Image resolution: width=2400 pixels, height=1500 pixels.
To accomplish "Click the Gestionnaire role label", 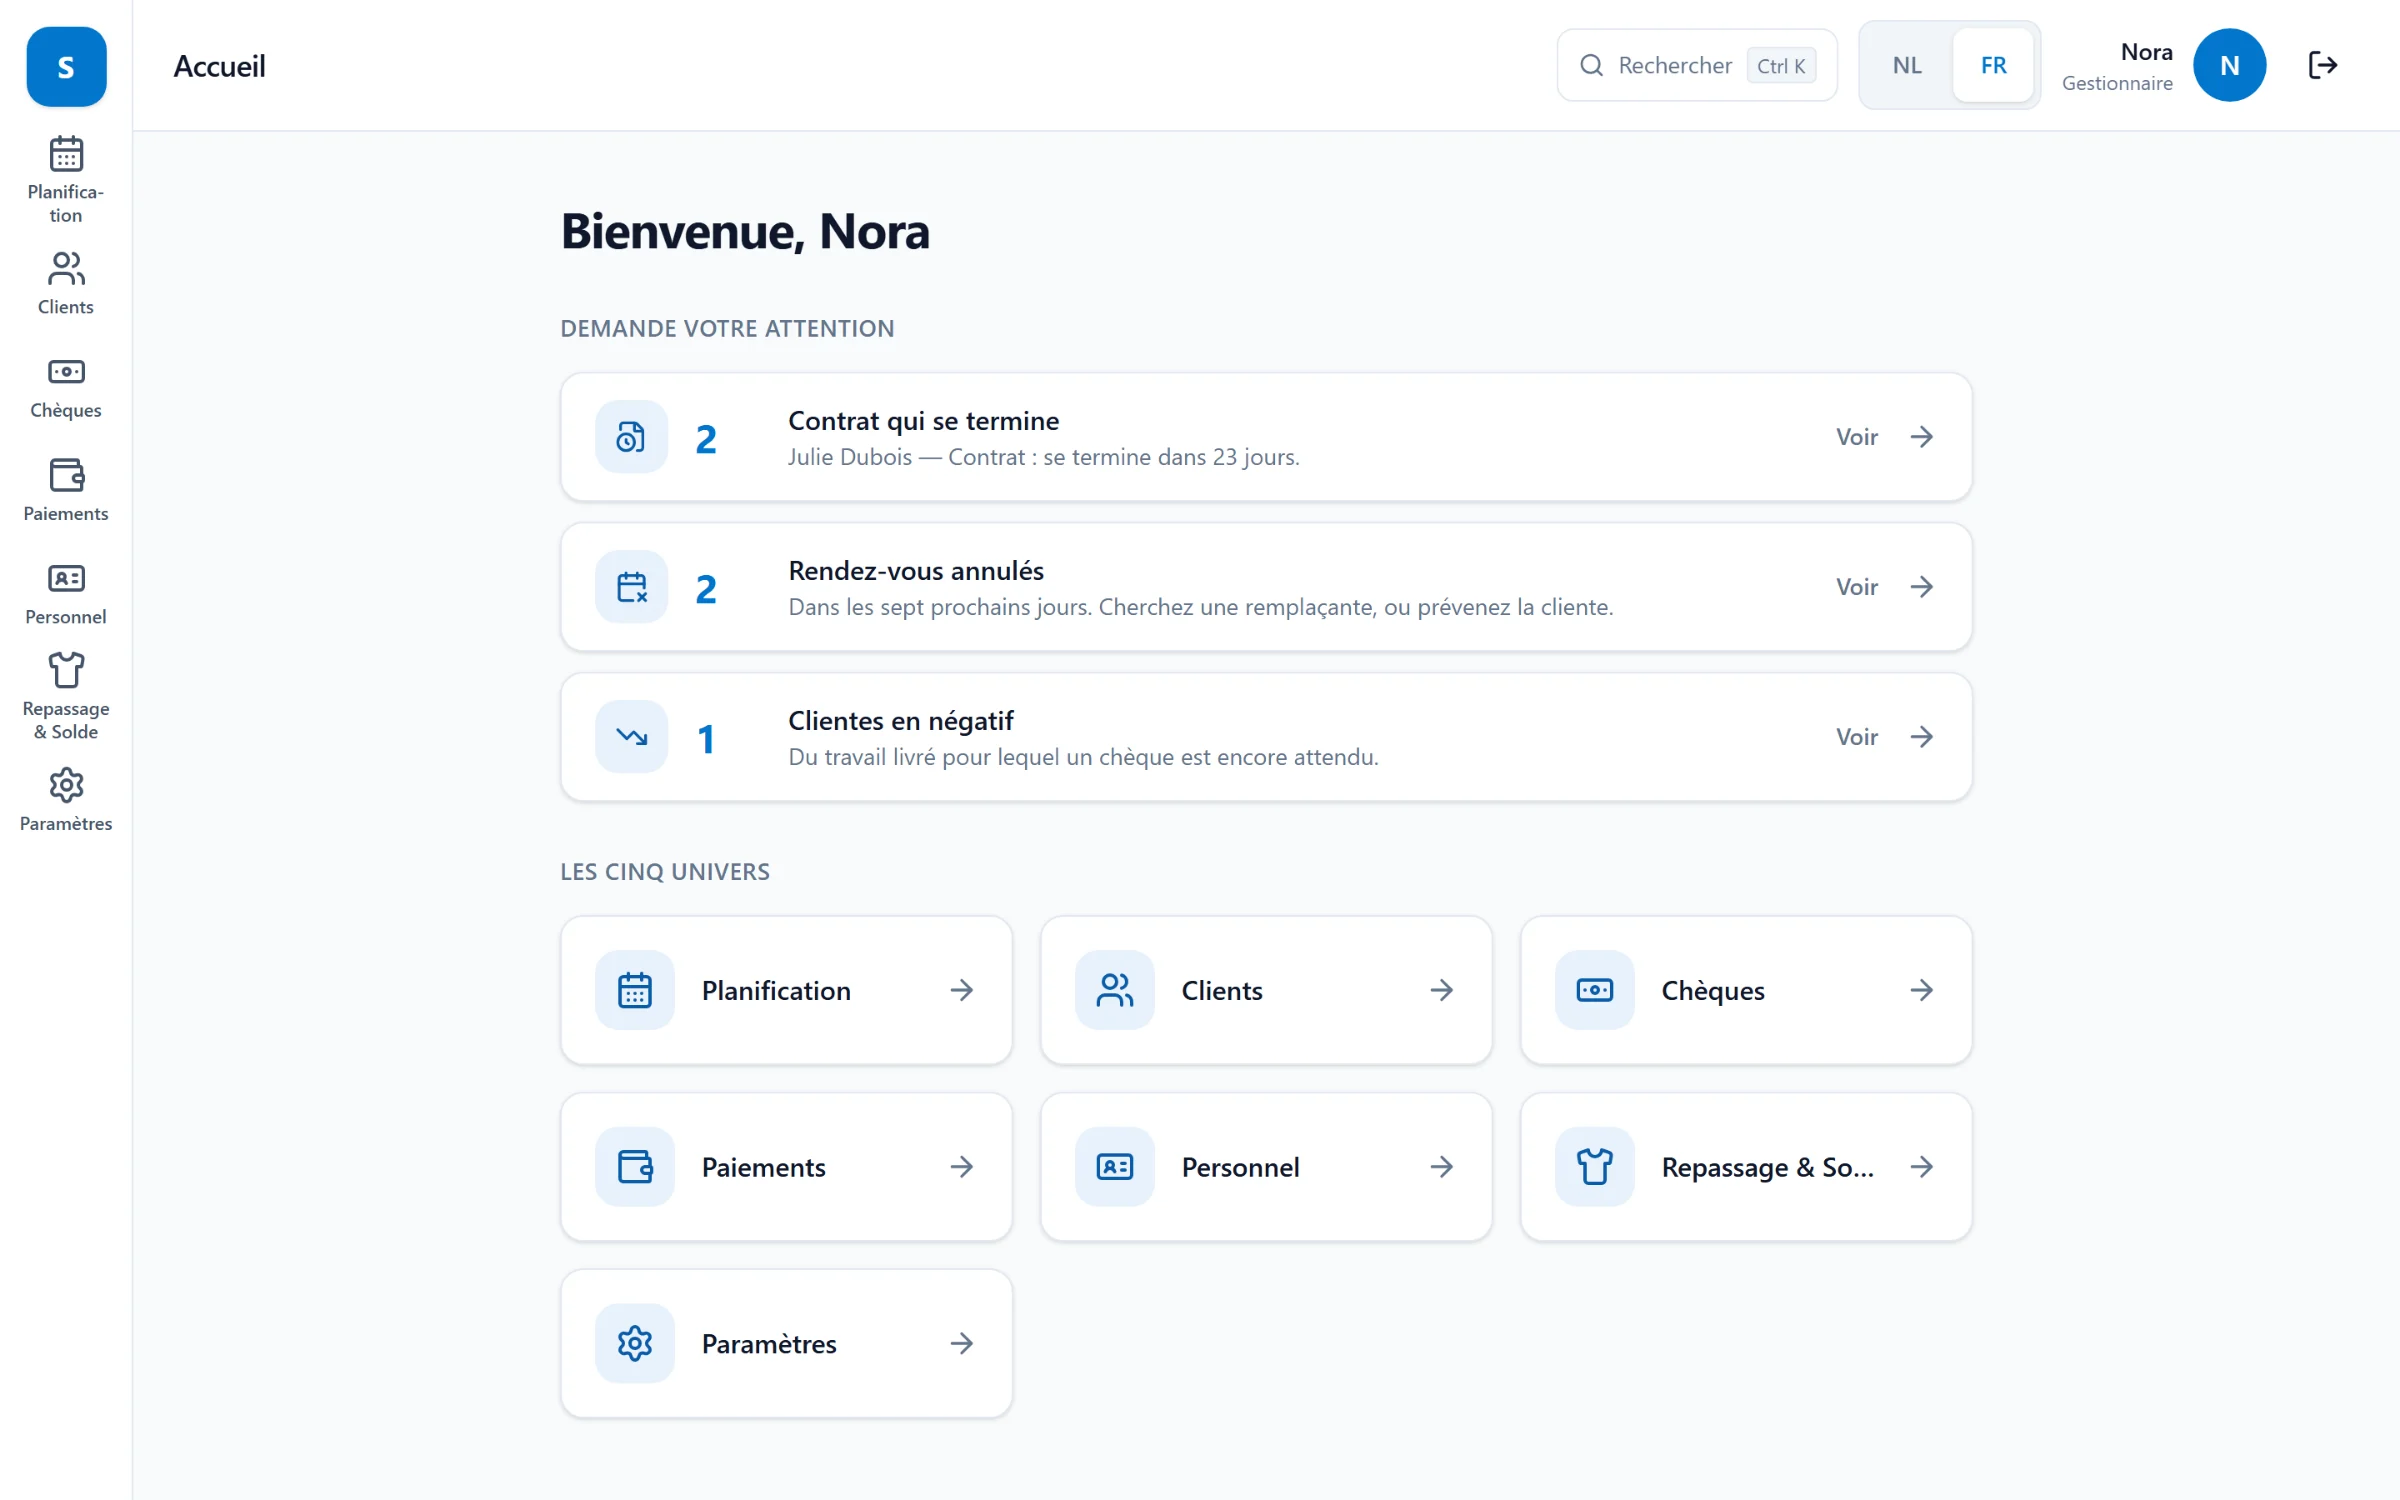I will click(2117, 83).
